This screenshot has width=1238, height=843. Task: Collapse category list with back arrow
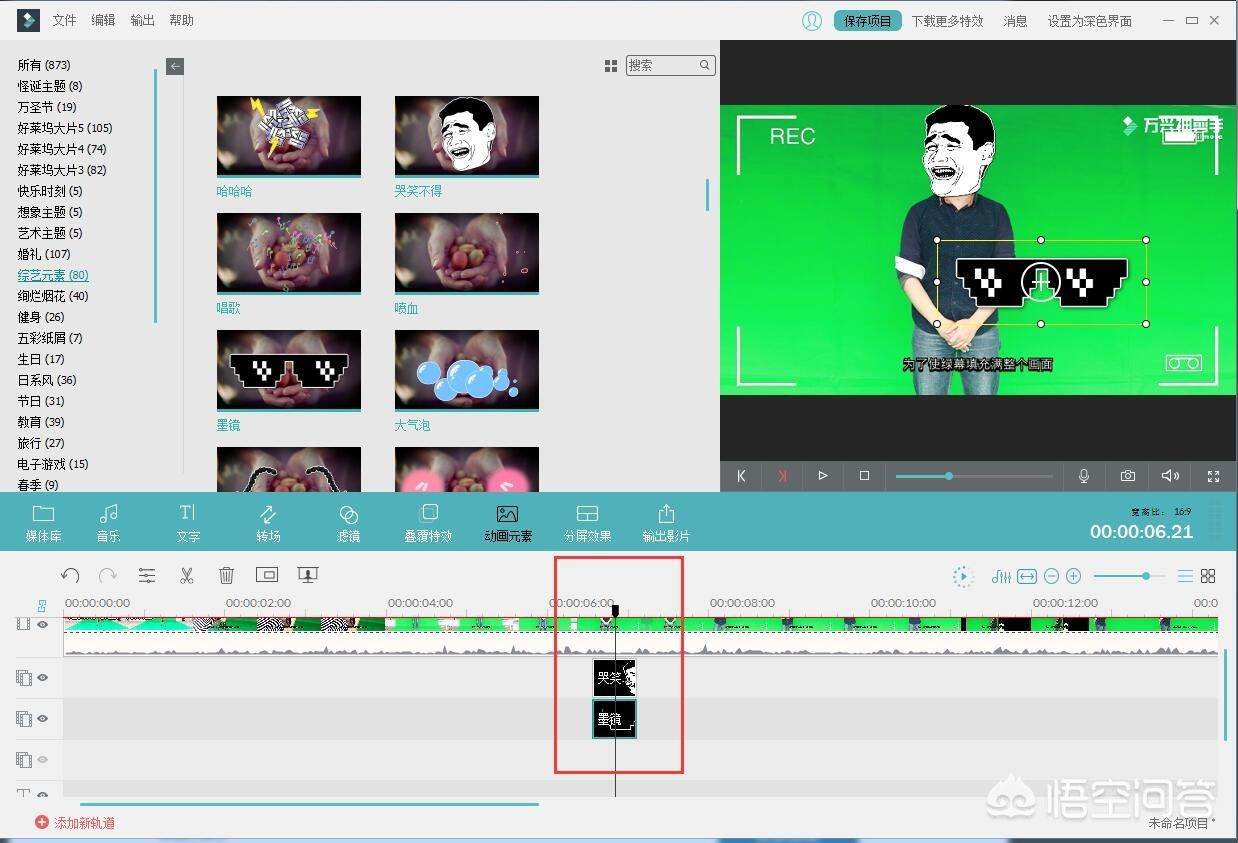tap(175, 66)
